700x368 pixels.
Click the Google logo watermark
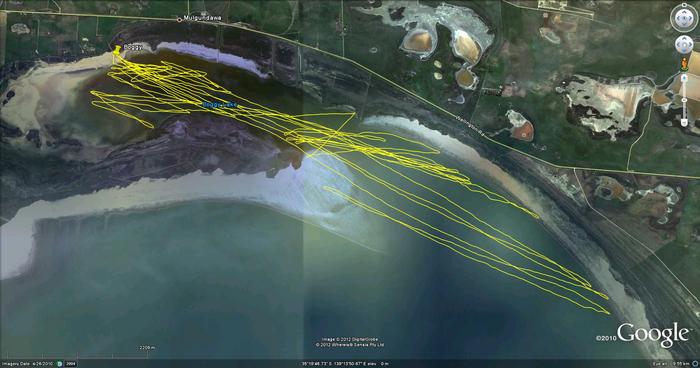tap(653, 334)
